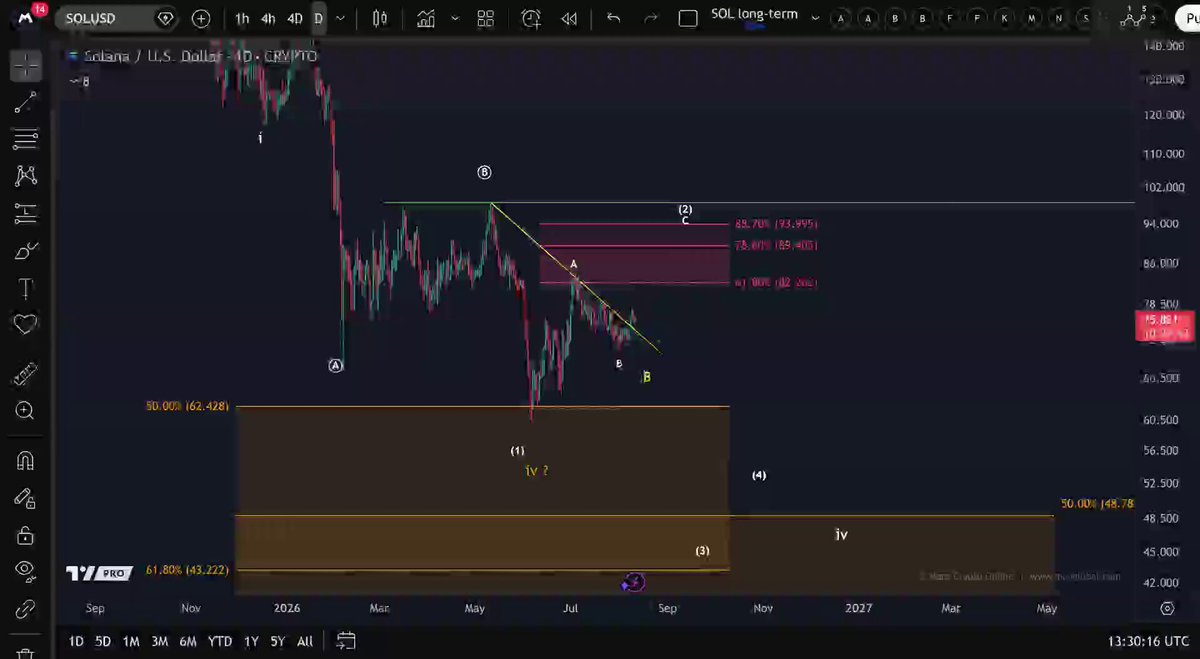The height and width of the screenshot is (659, 1200).
Task: Click the favorite tool circle labeled M
Action: 1031,18
